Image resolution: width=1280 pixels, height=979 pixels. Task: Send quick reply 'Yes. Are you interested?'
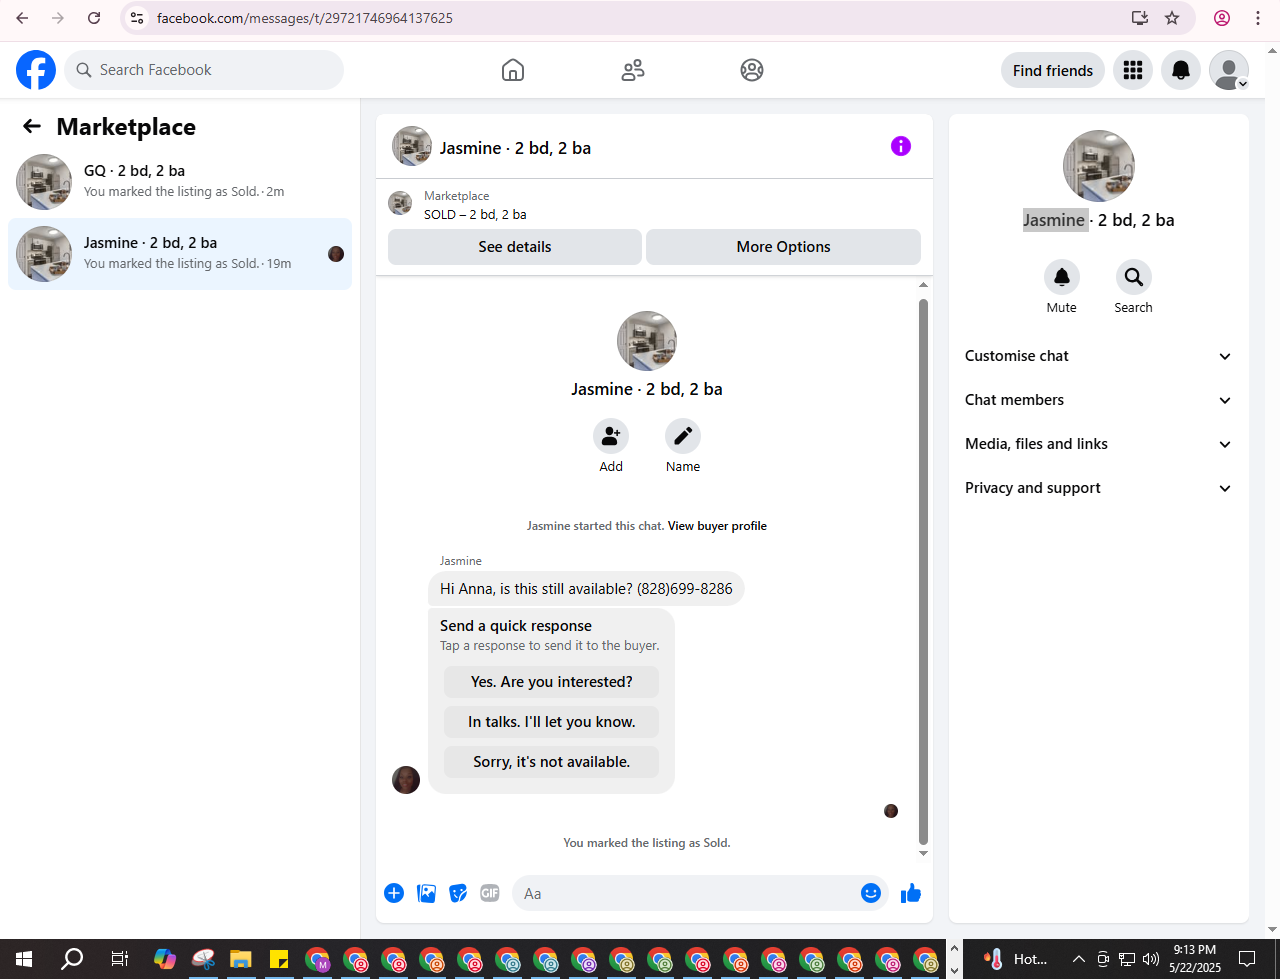click(552, 682)
